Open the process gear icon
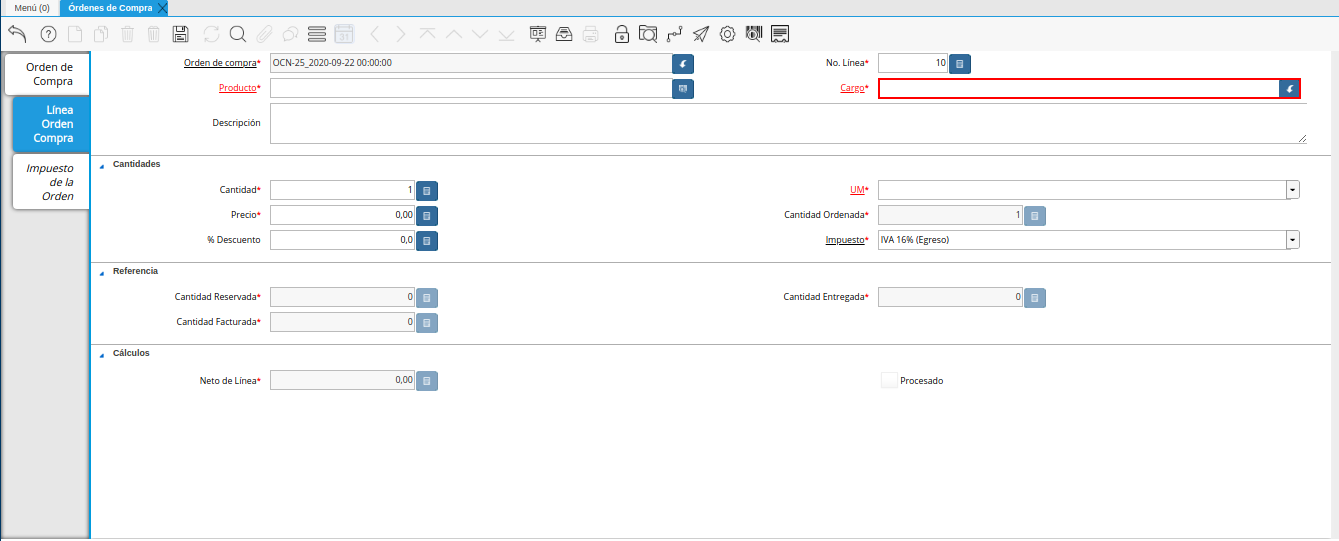1339x541 pixels. pos(728,34)
